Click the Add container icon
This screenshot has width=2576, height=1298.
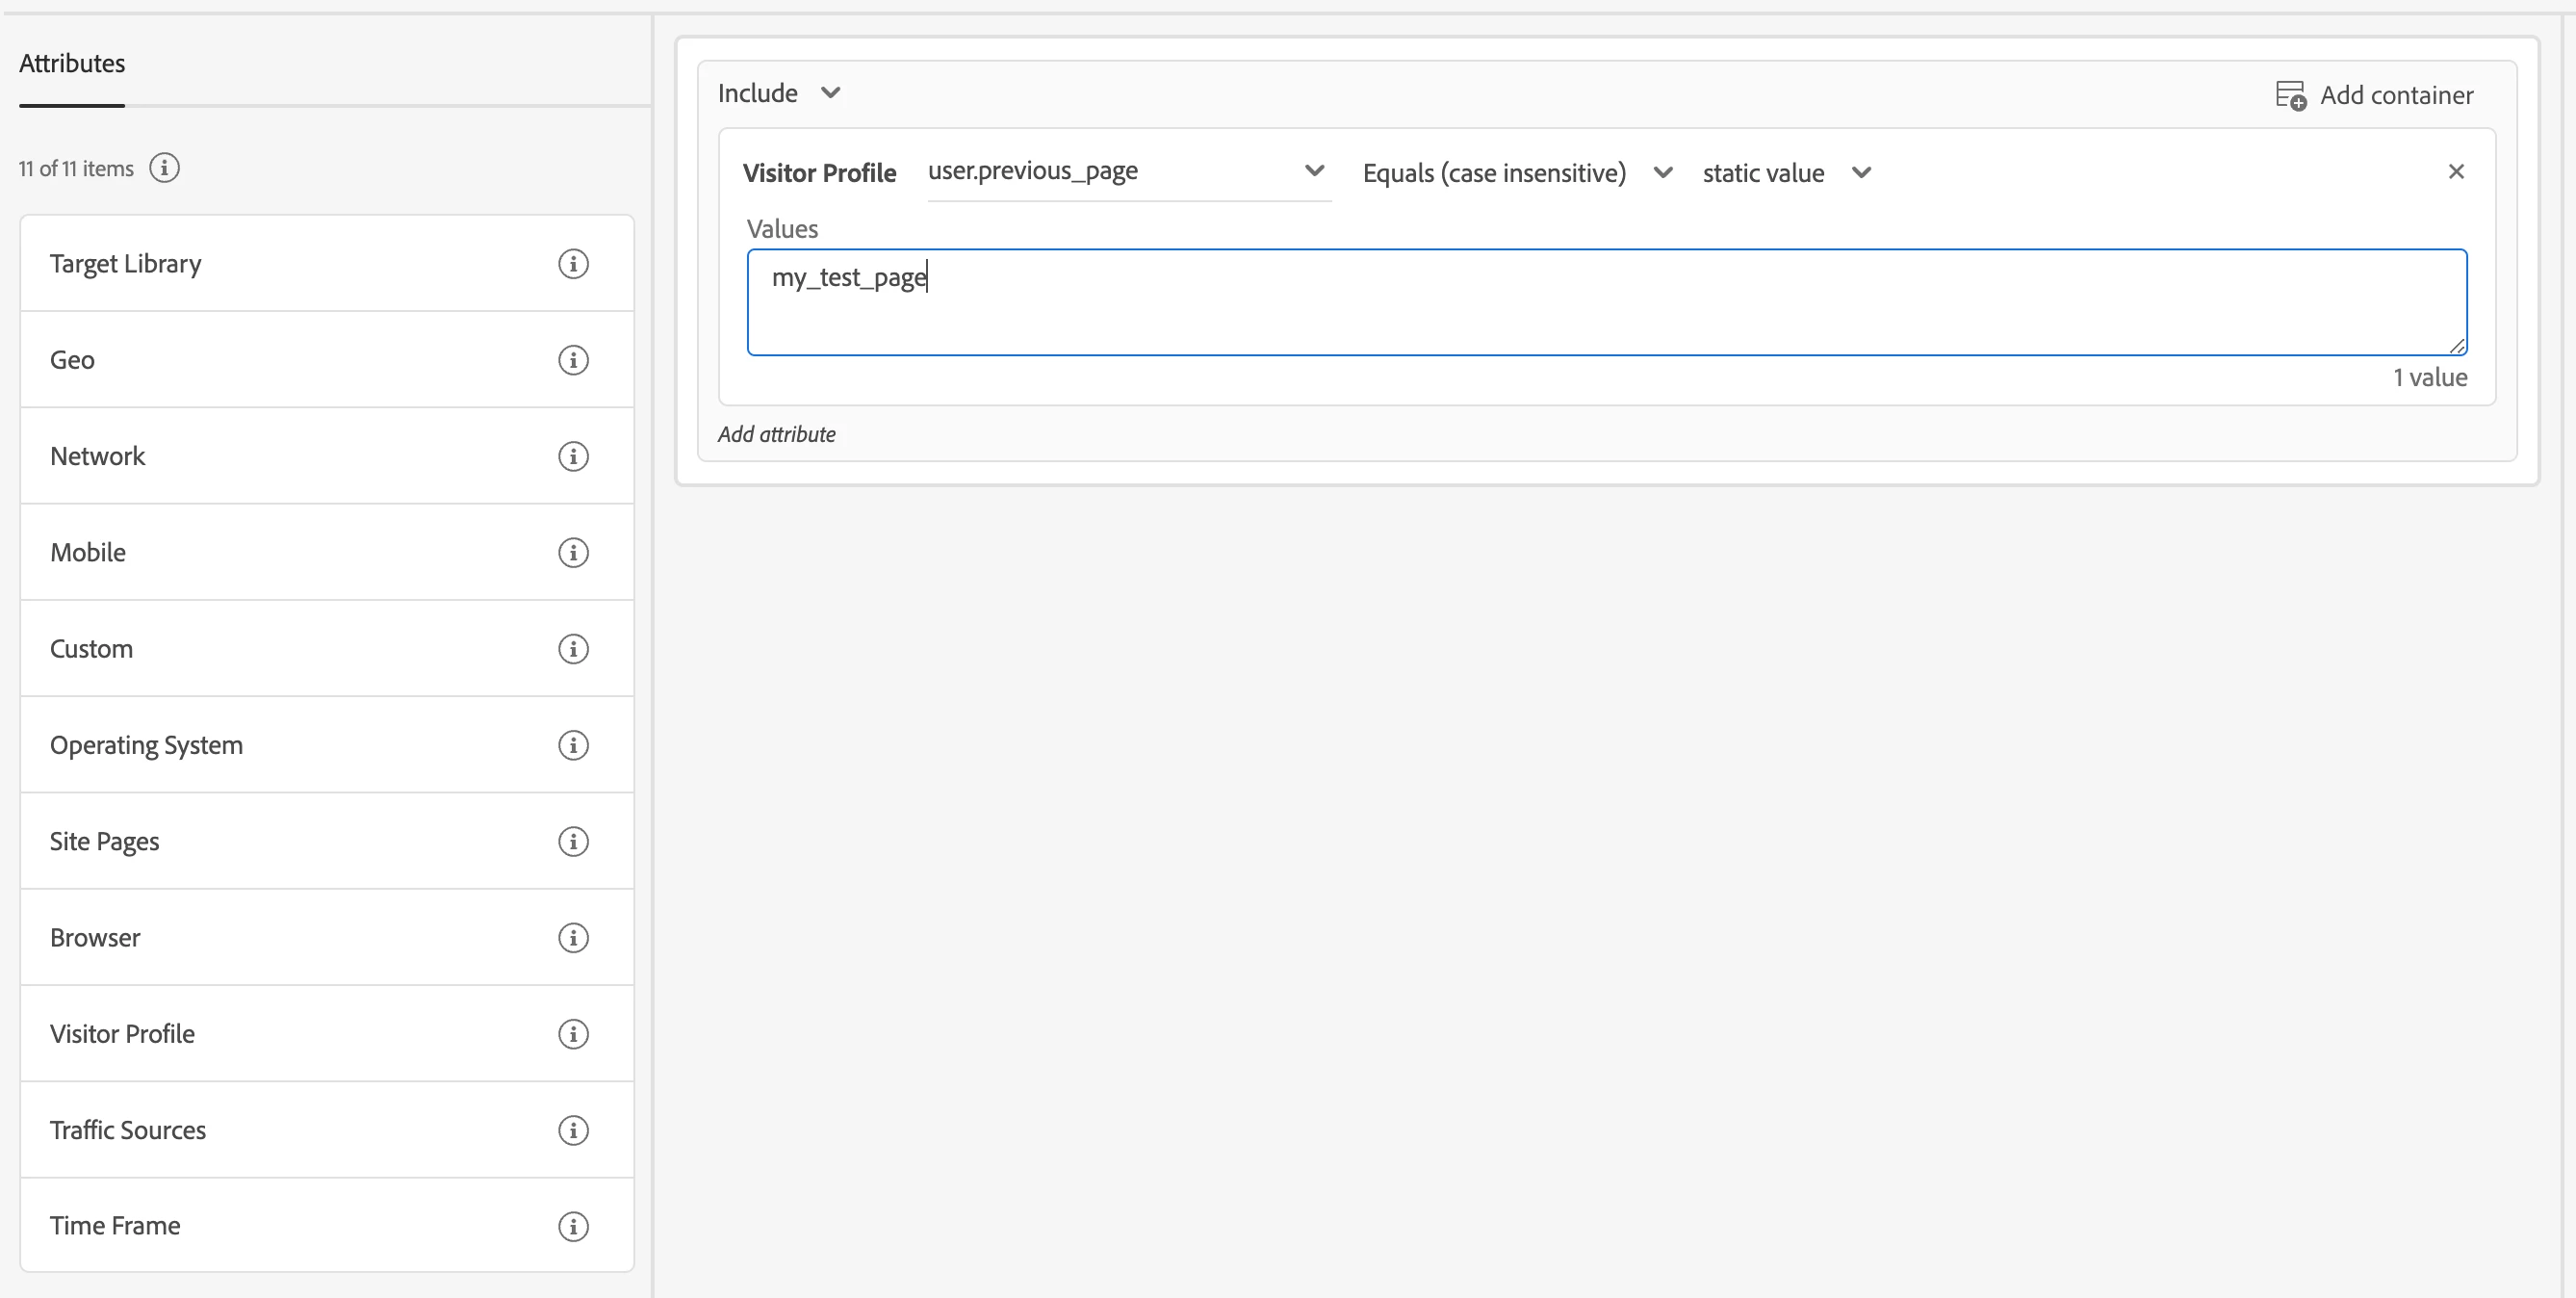click(2291, 95)
